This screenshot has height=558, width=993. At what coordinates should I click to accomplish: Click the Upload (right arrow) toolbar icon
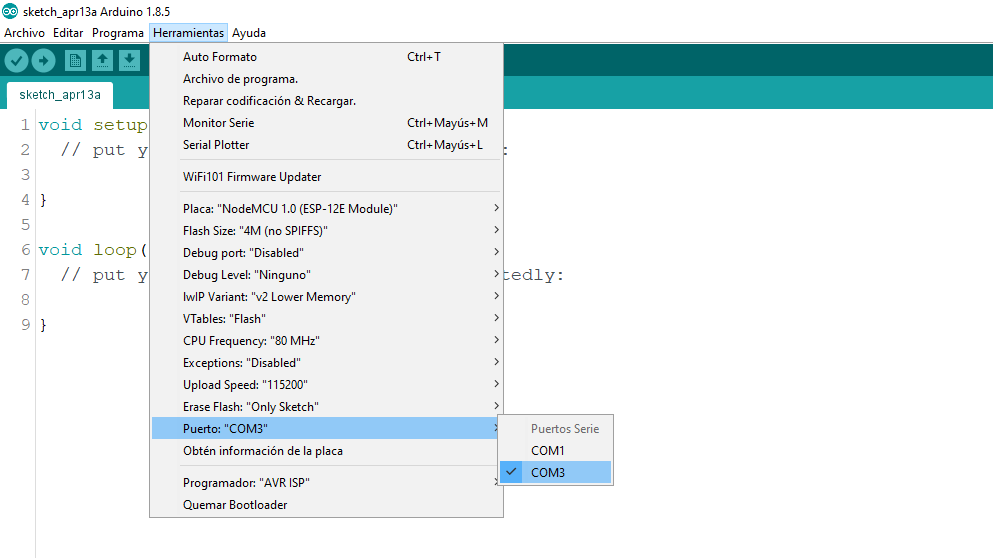(43, 61)
